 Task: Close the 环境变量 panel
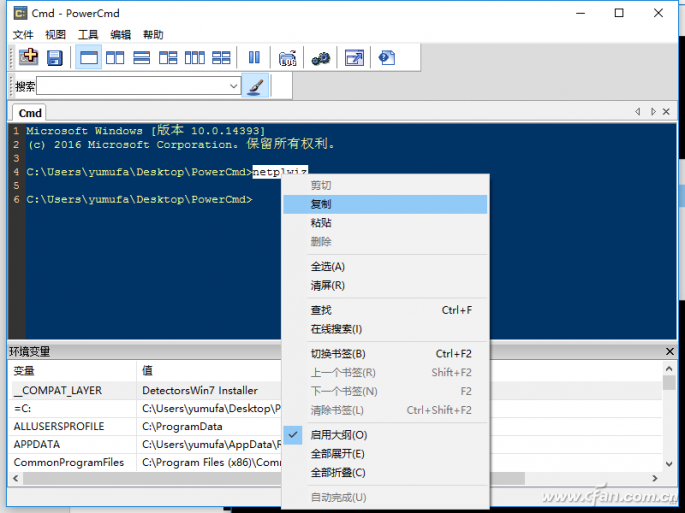[670, 351]
